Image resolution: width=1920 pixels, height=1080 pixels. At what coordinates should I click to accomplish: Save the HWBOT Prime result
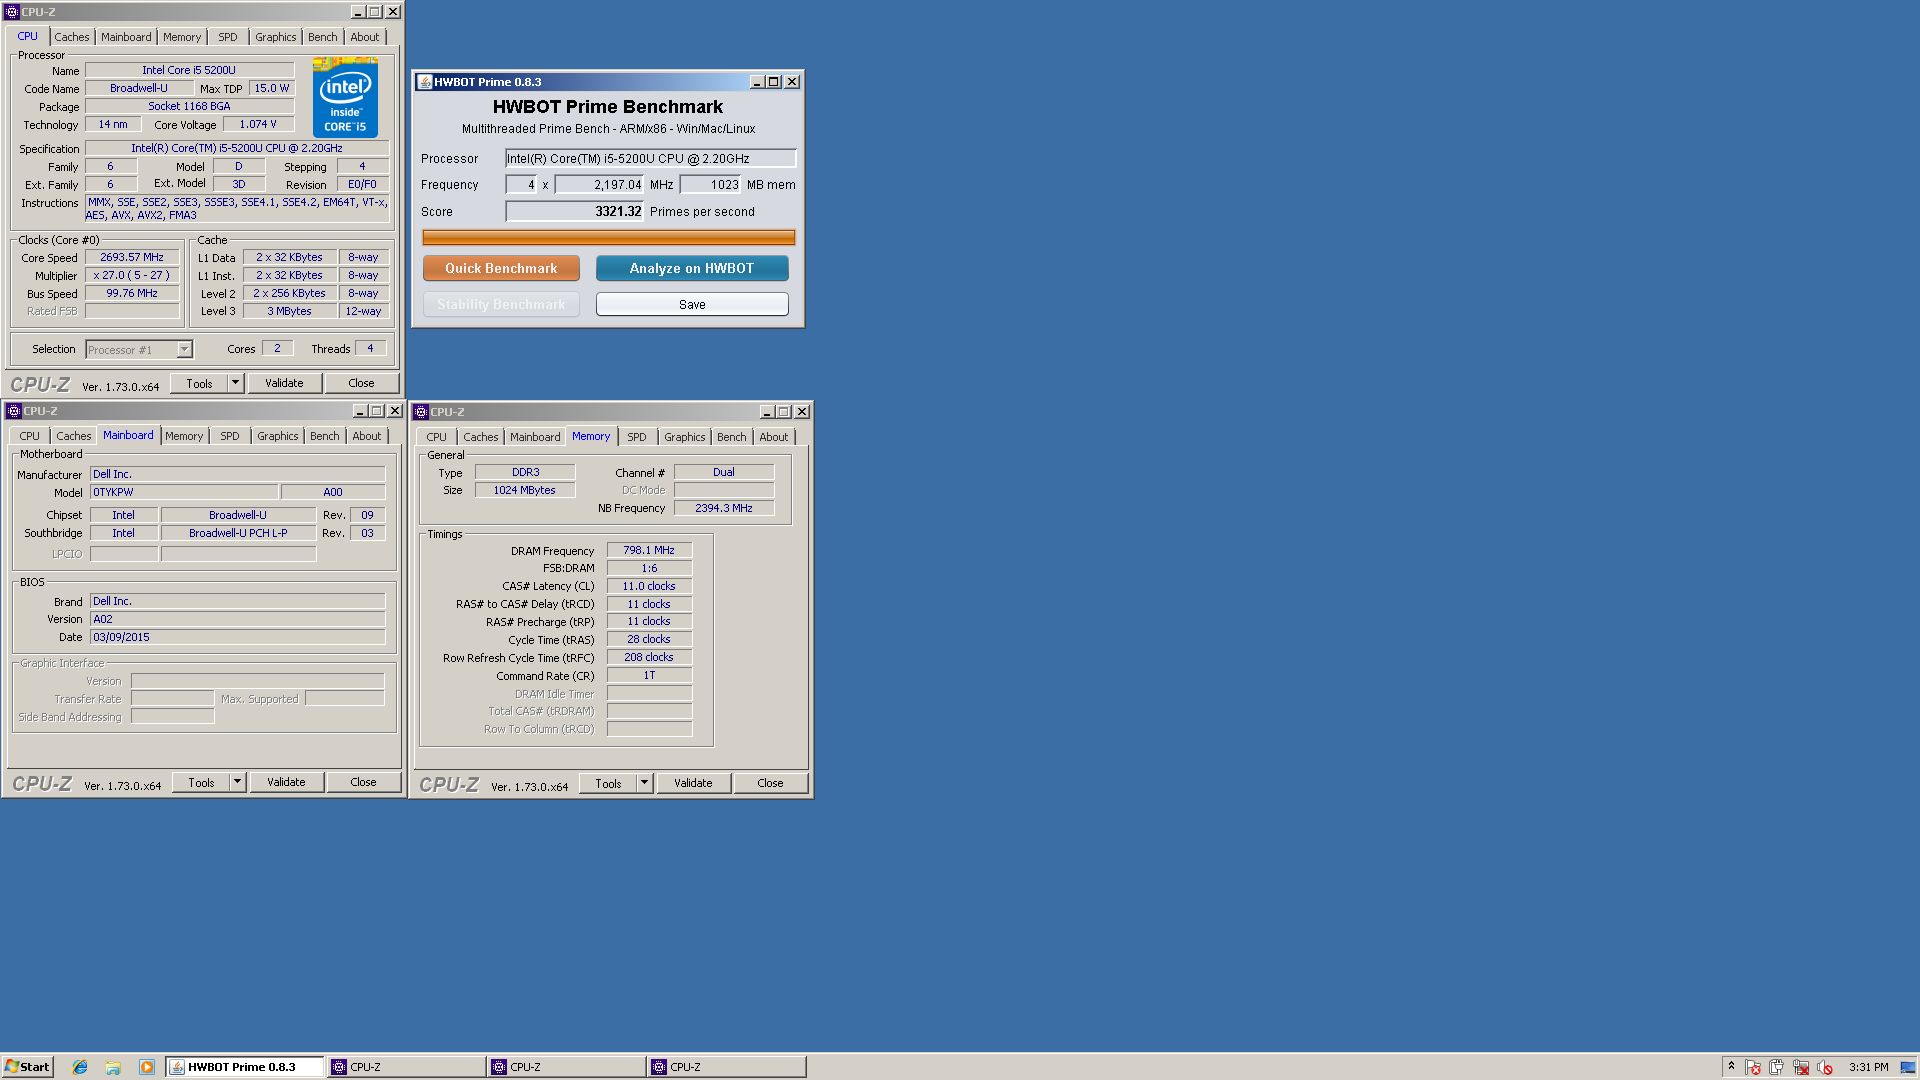click(692, 304)
